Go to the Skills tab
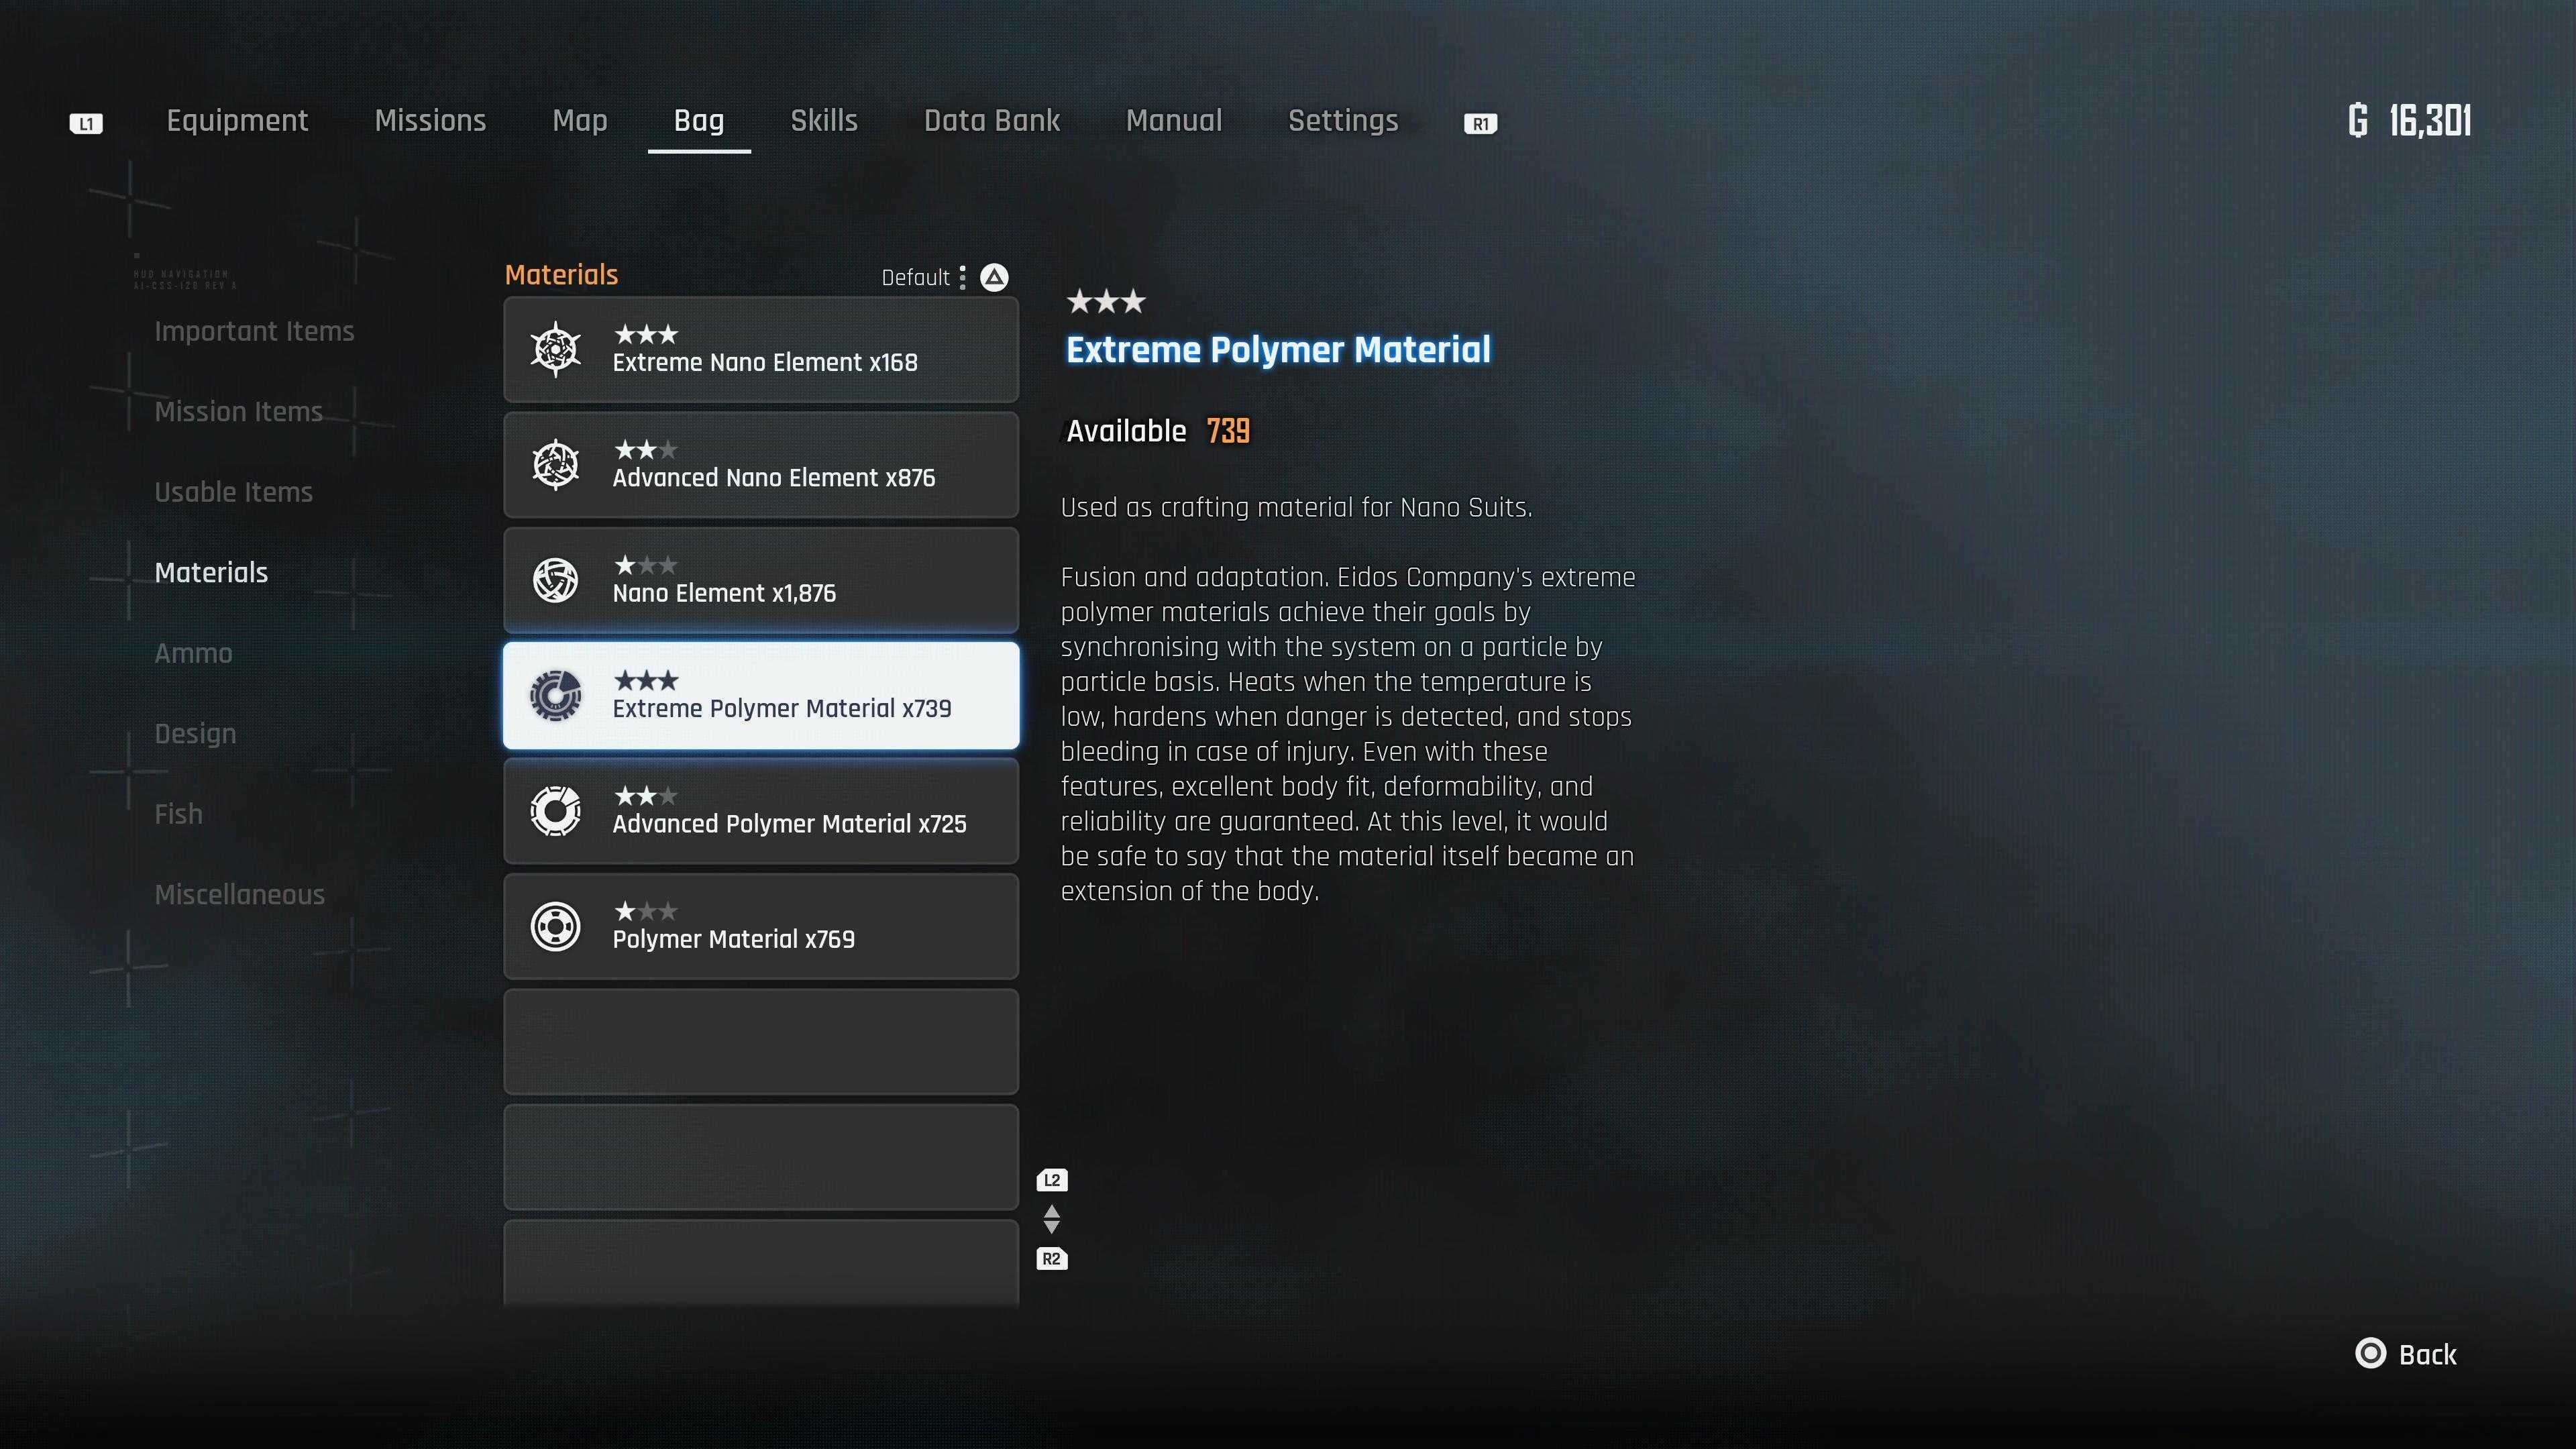2576x1449 pixels. click(x=824, y=121)
